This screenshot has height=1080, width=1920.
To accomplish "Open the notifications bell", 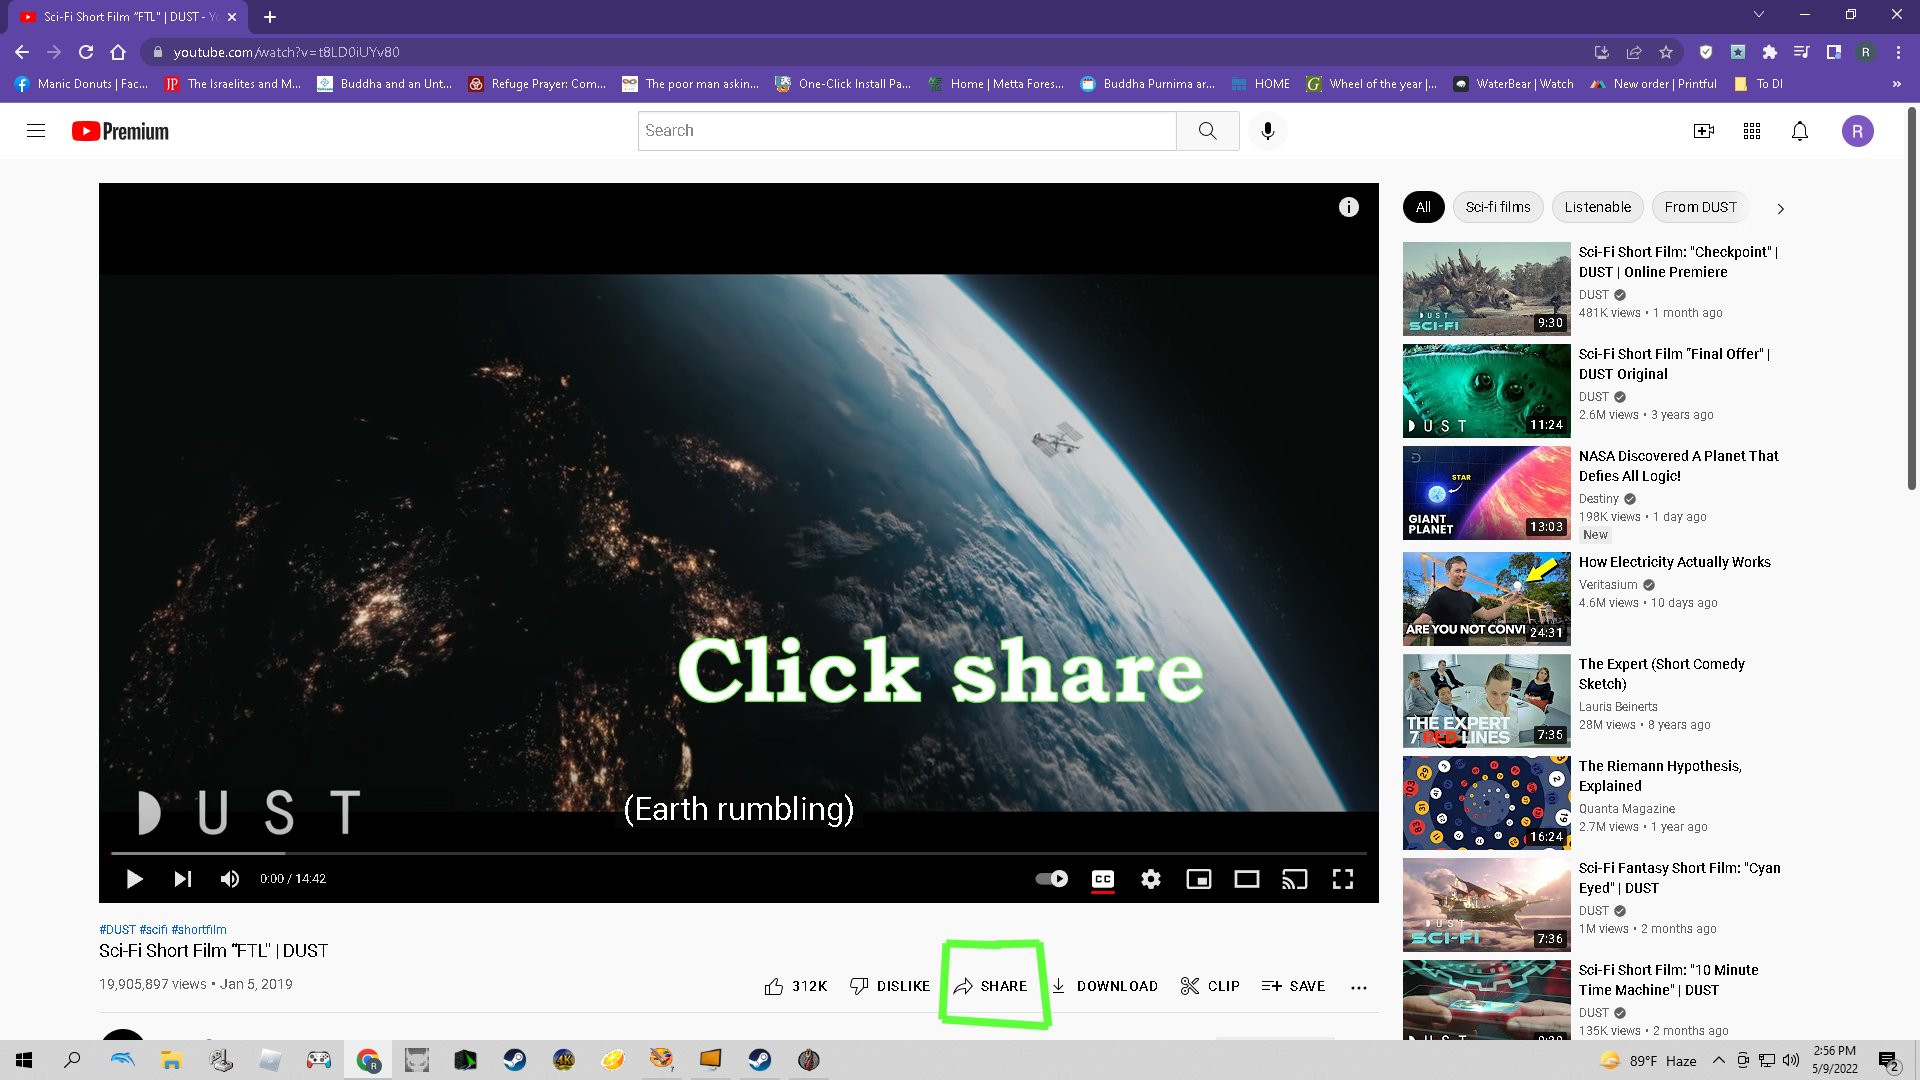I will [1800, 131].
